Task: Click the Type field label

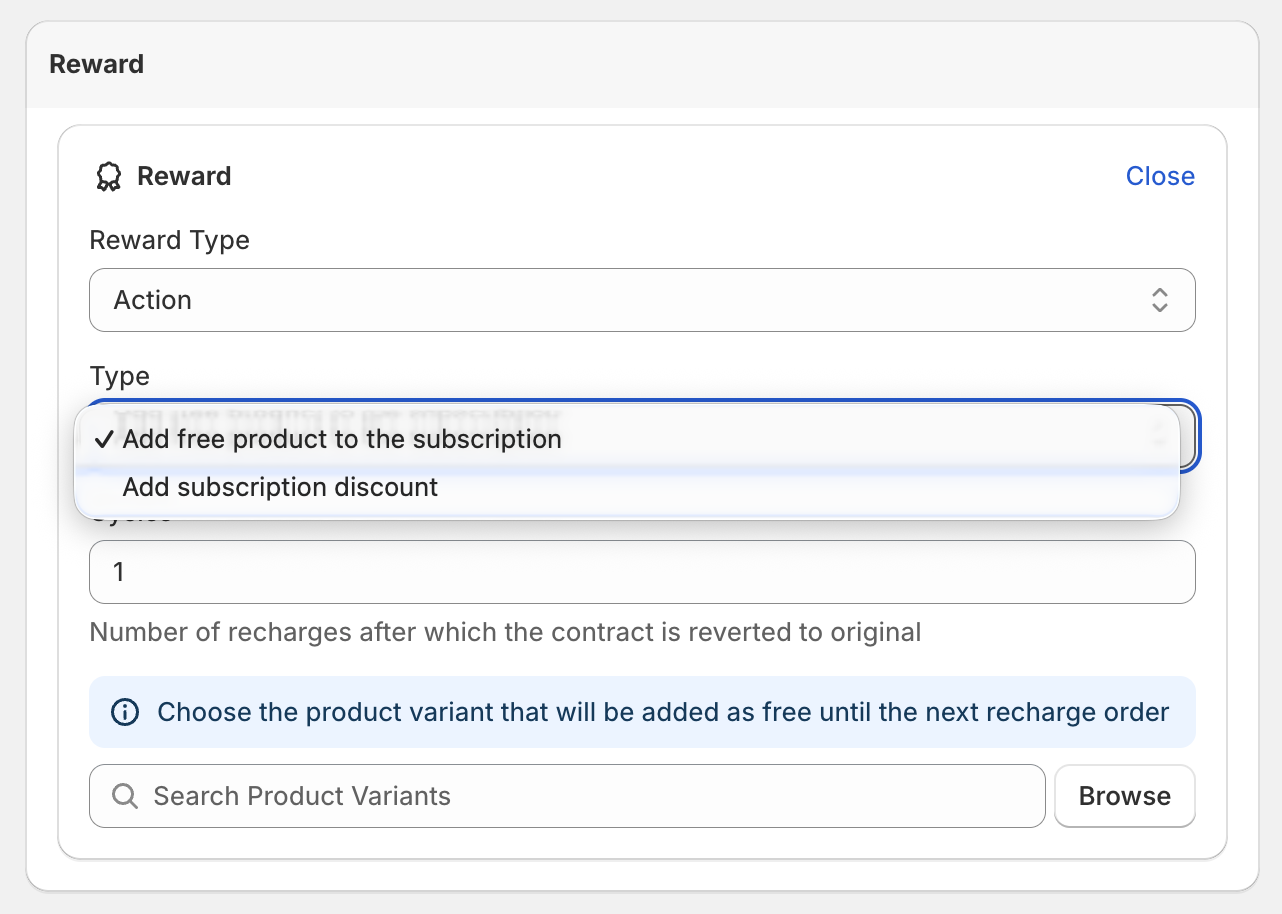Action: tap(119, 376)
